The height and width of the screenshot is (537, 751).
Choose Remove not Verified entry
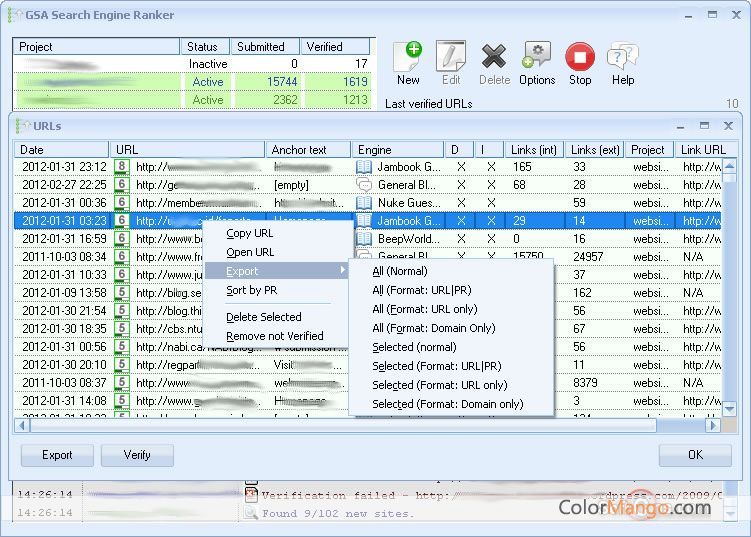(274, 336)
